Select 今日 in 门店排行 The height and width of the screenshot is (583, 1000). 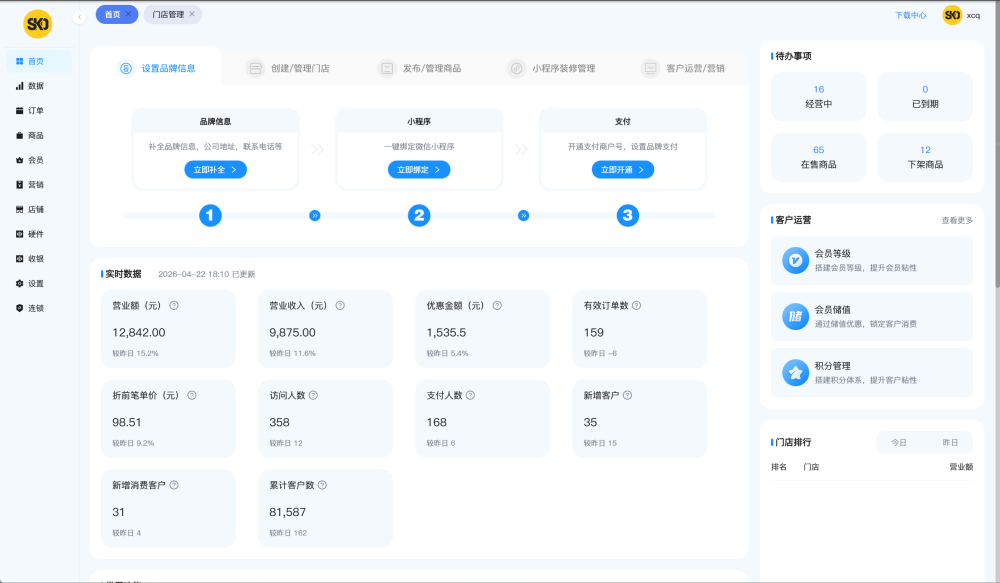point(899,443)
